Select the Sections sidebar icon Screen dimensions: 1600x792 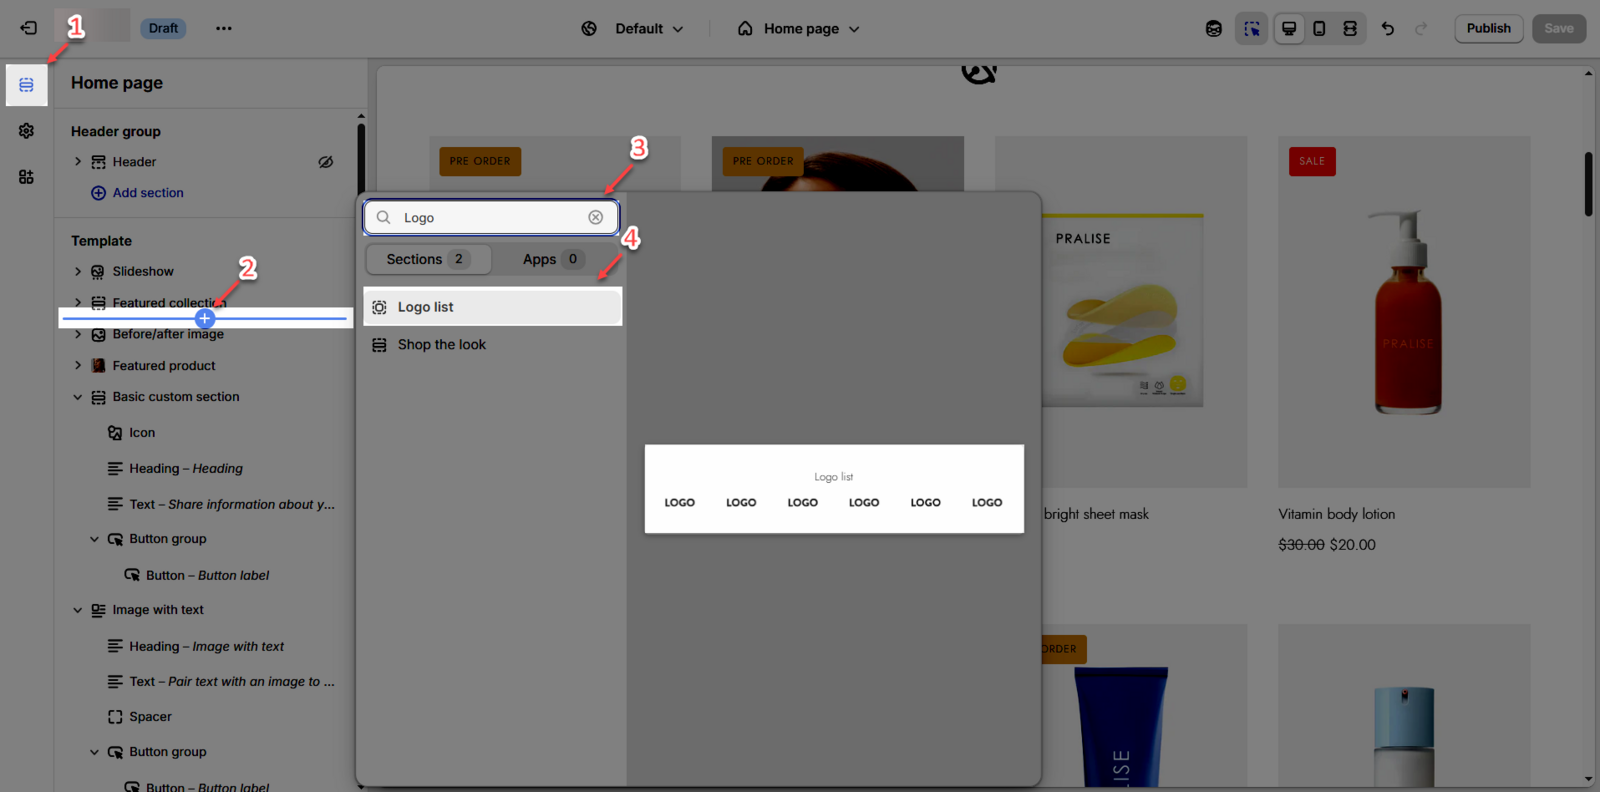click(26, 85)
